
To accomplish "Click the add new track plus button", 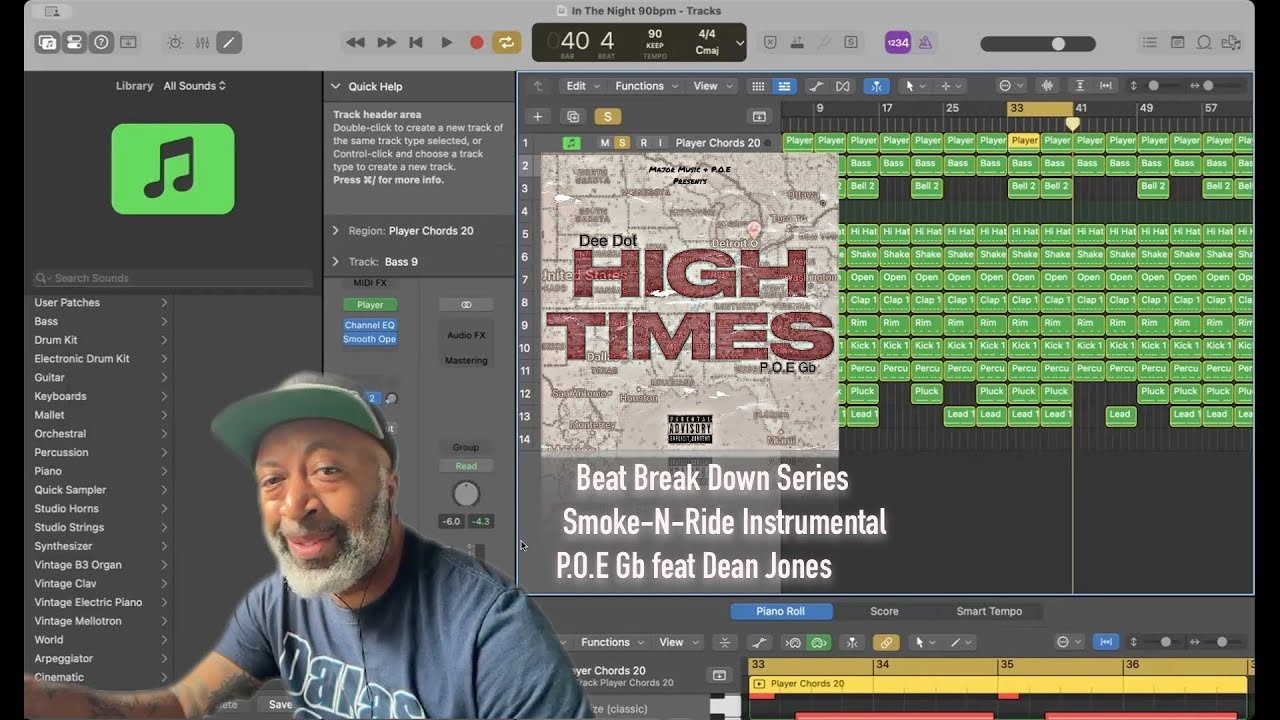I will point(537,117).
